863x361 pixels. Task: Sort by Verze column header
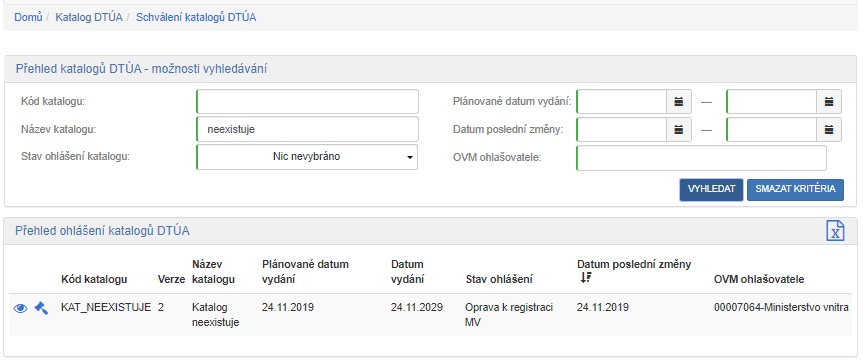tap(170, 280)
